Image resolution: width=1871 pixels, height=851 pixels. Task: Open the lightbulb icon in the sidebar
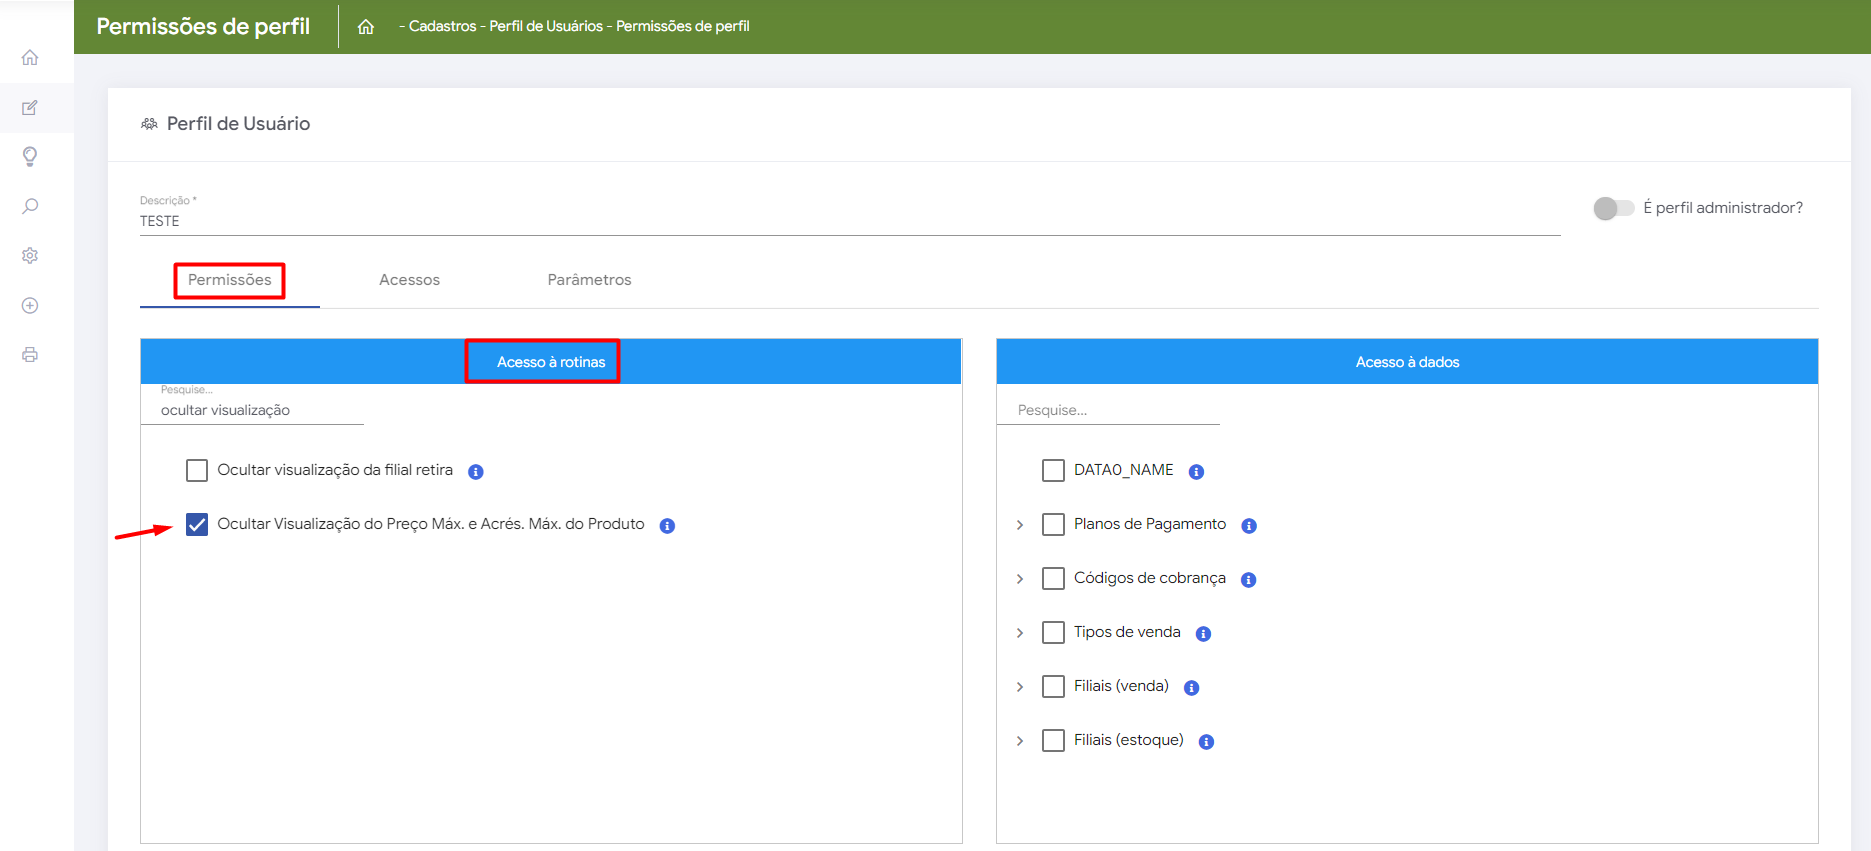pyautogui.click(x=30, y=157)
